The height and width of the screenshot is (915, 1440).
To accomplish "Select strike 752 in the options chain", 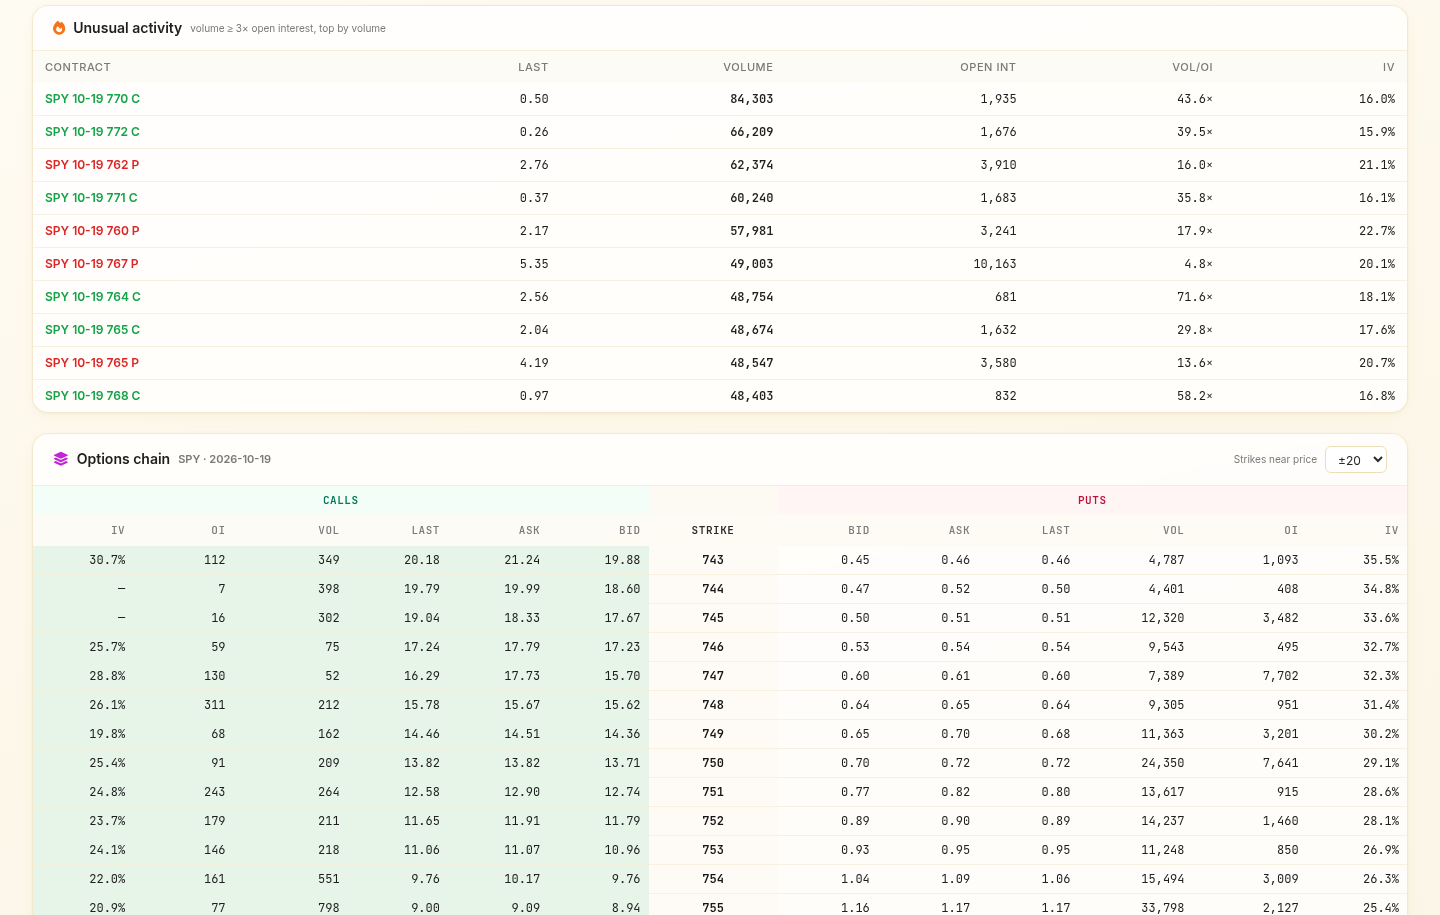I will 713,821.
